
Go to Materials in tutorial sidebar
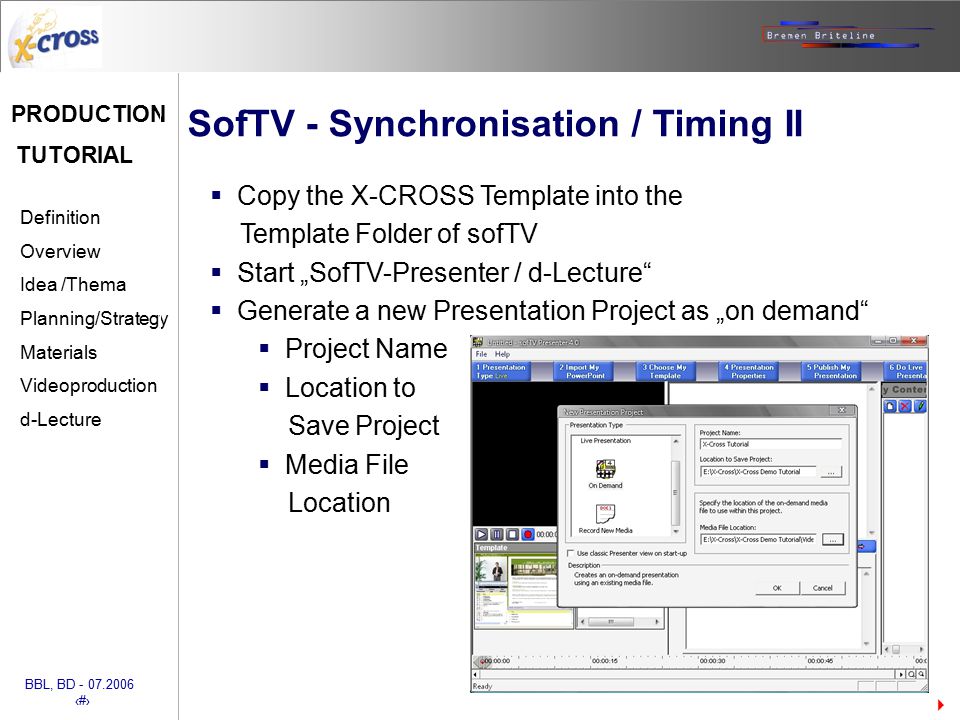tap(58, 352)
